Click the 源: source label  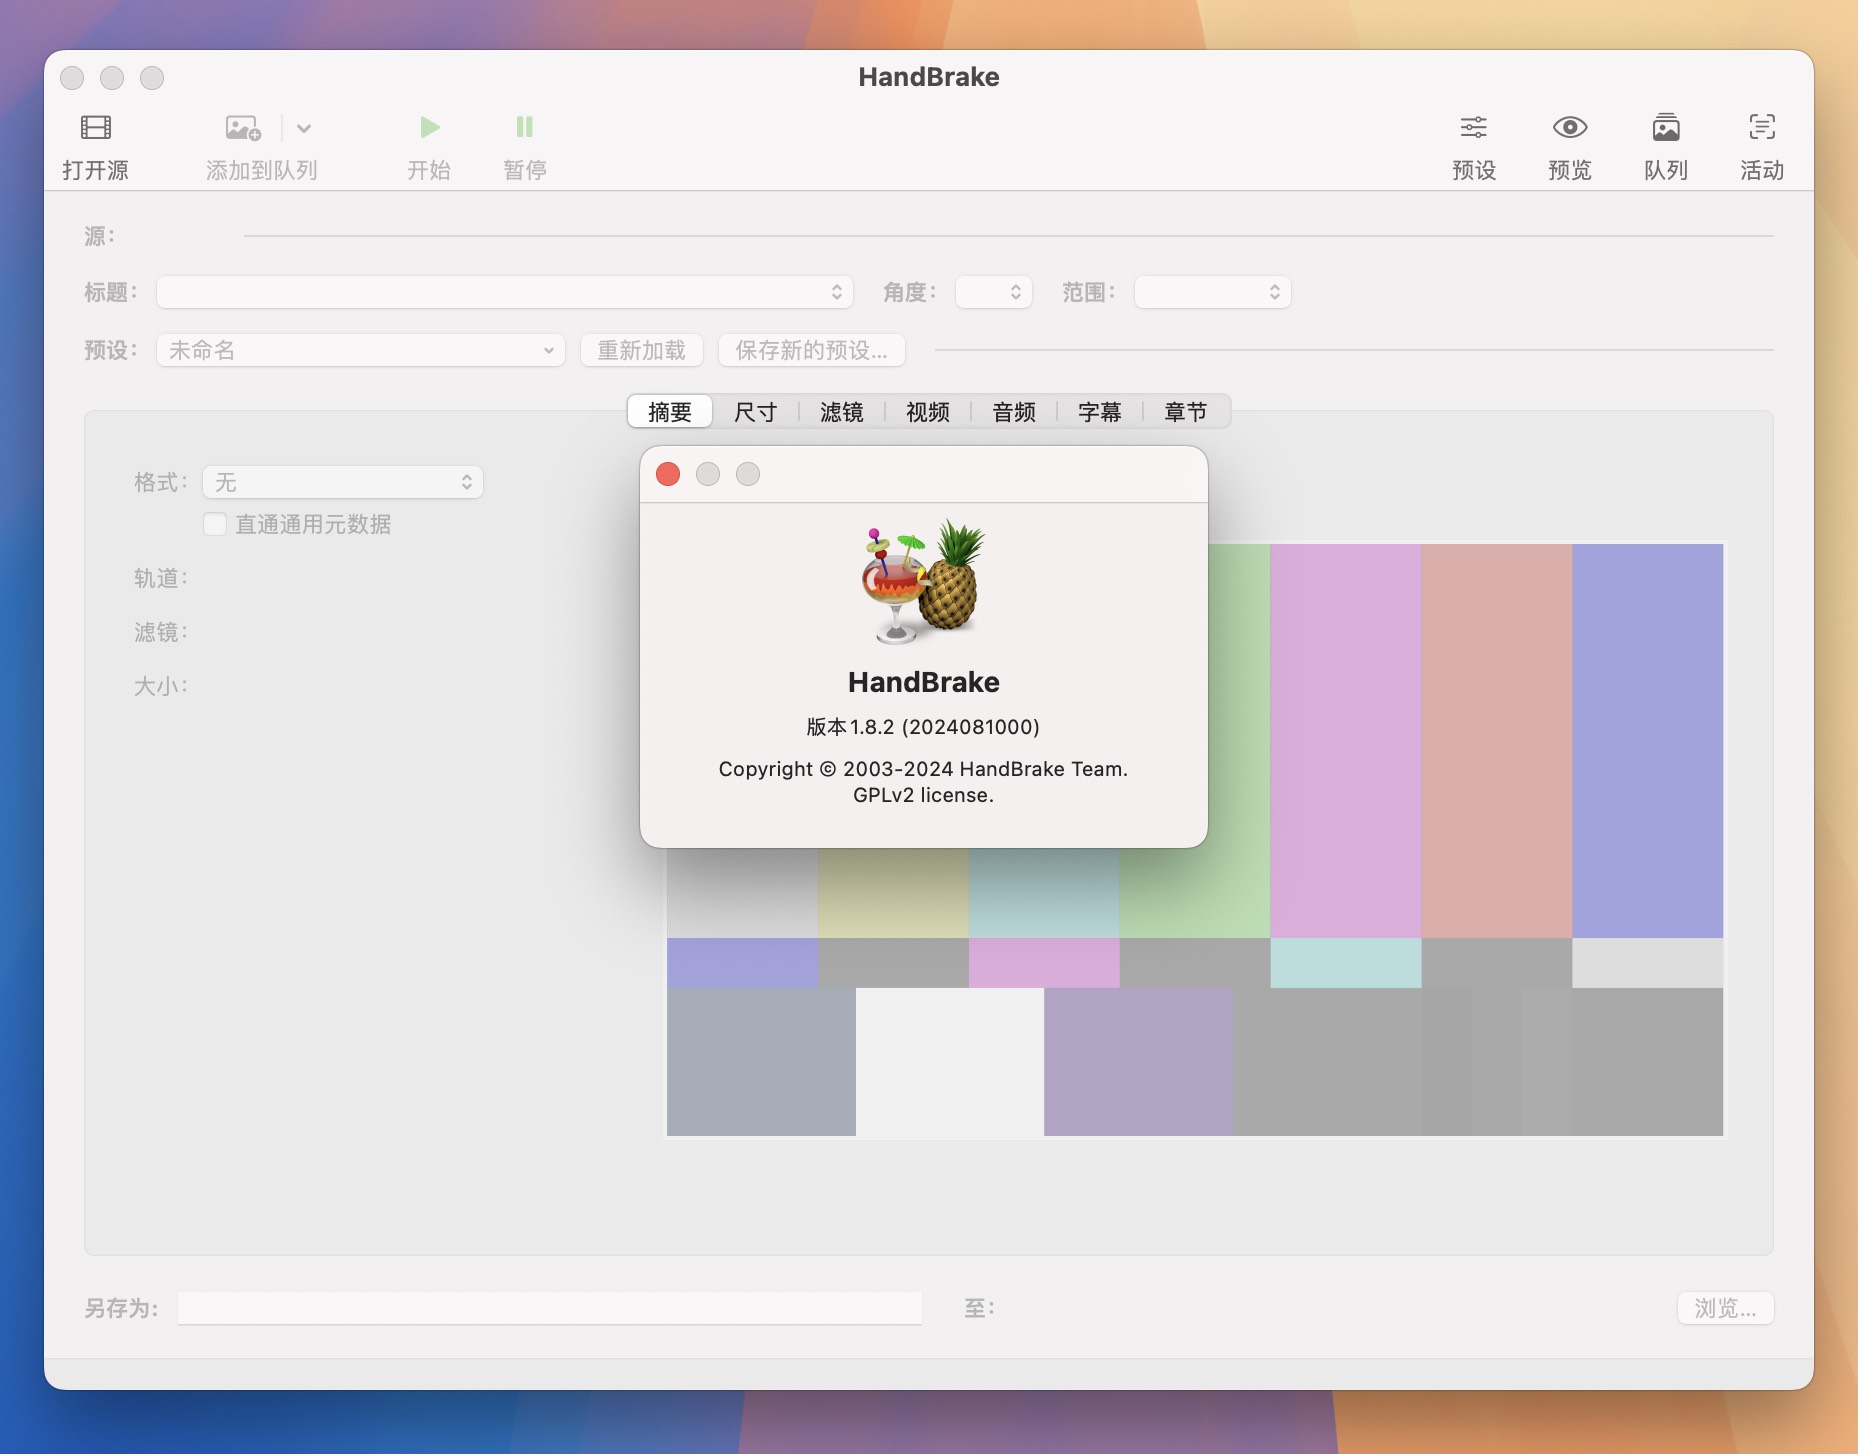tap(99, 236)
